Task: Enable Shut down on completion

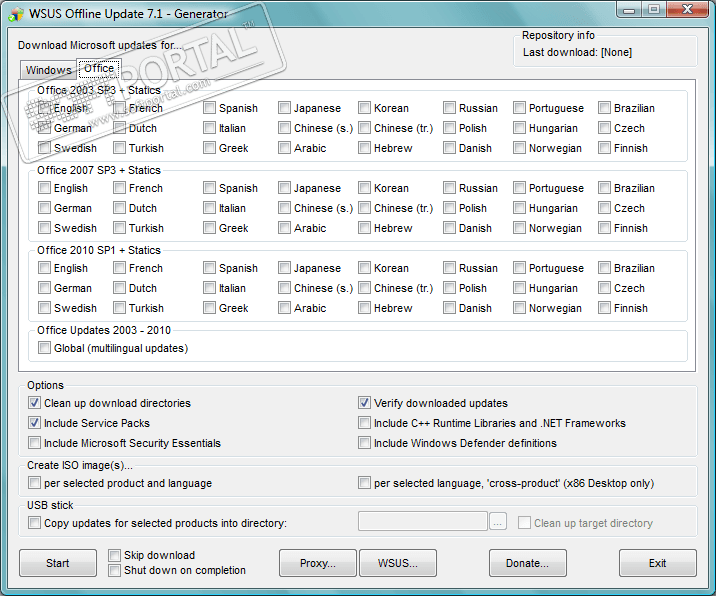Action: pyautogui.click(x=114, y=570)
